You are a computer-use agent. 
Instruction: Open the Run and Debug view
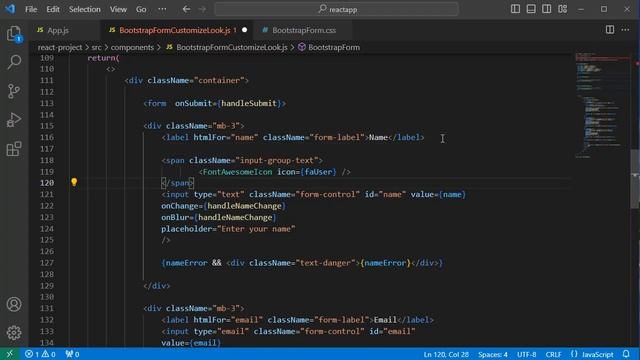[x=14, y=120]
